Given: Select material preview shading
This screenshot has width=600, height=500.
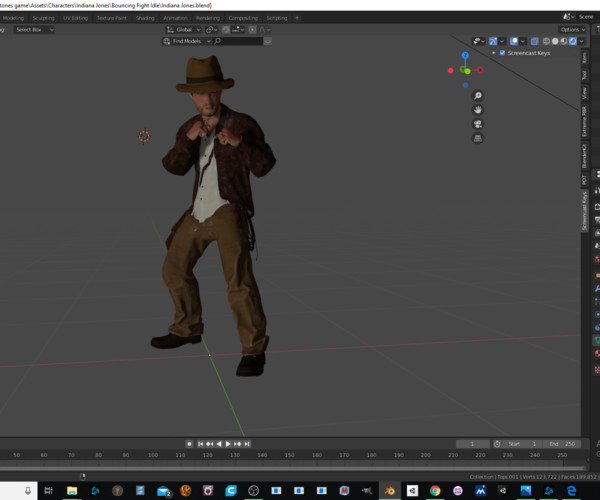Looking at the screenshot, I should coord(564,41).
